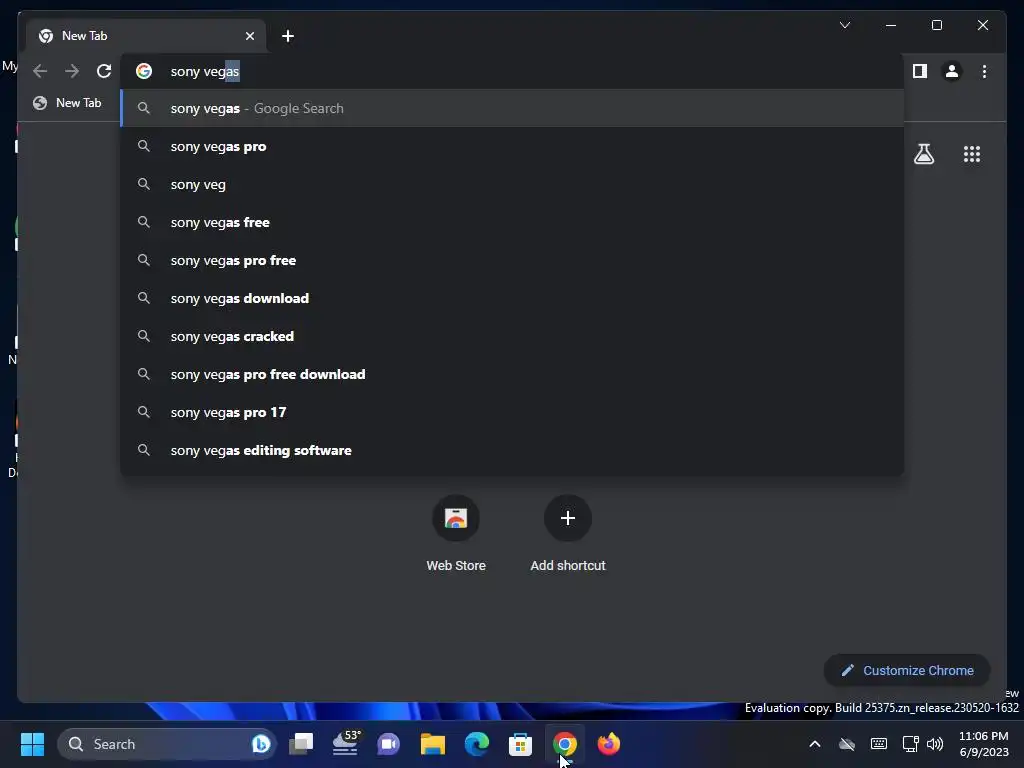Click the forward navigation arrow

(72, 71)
